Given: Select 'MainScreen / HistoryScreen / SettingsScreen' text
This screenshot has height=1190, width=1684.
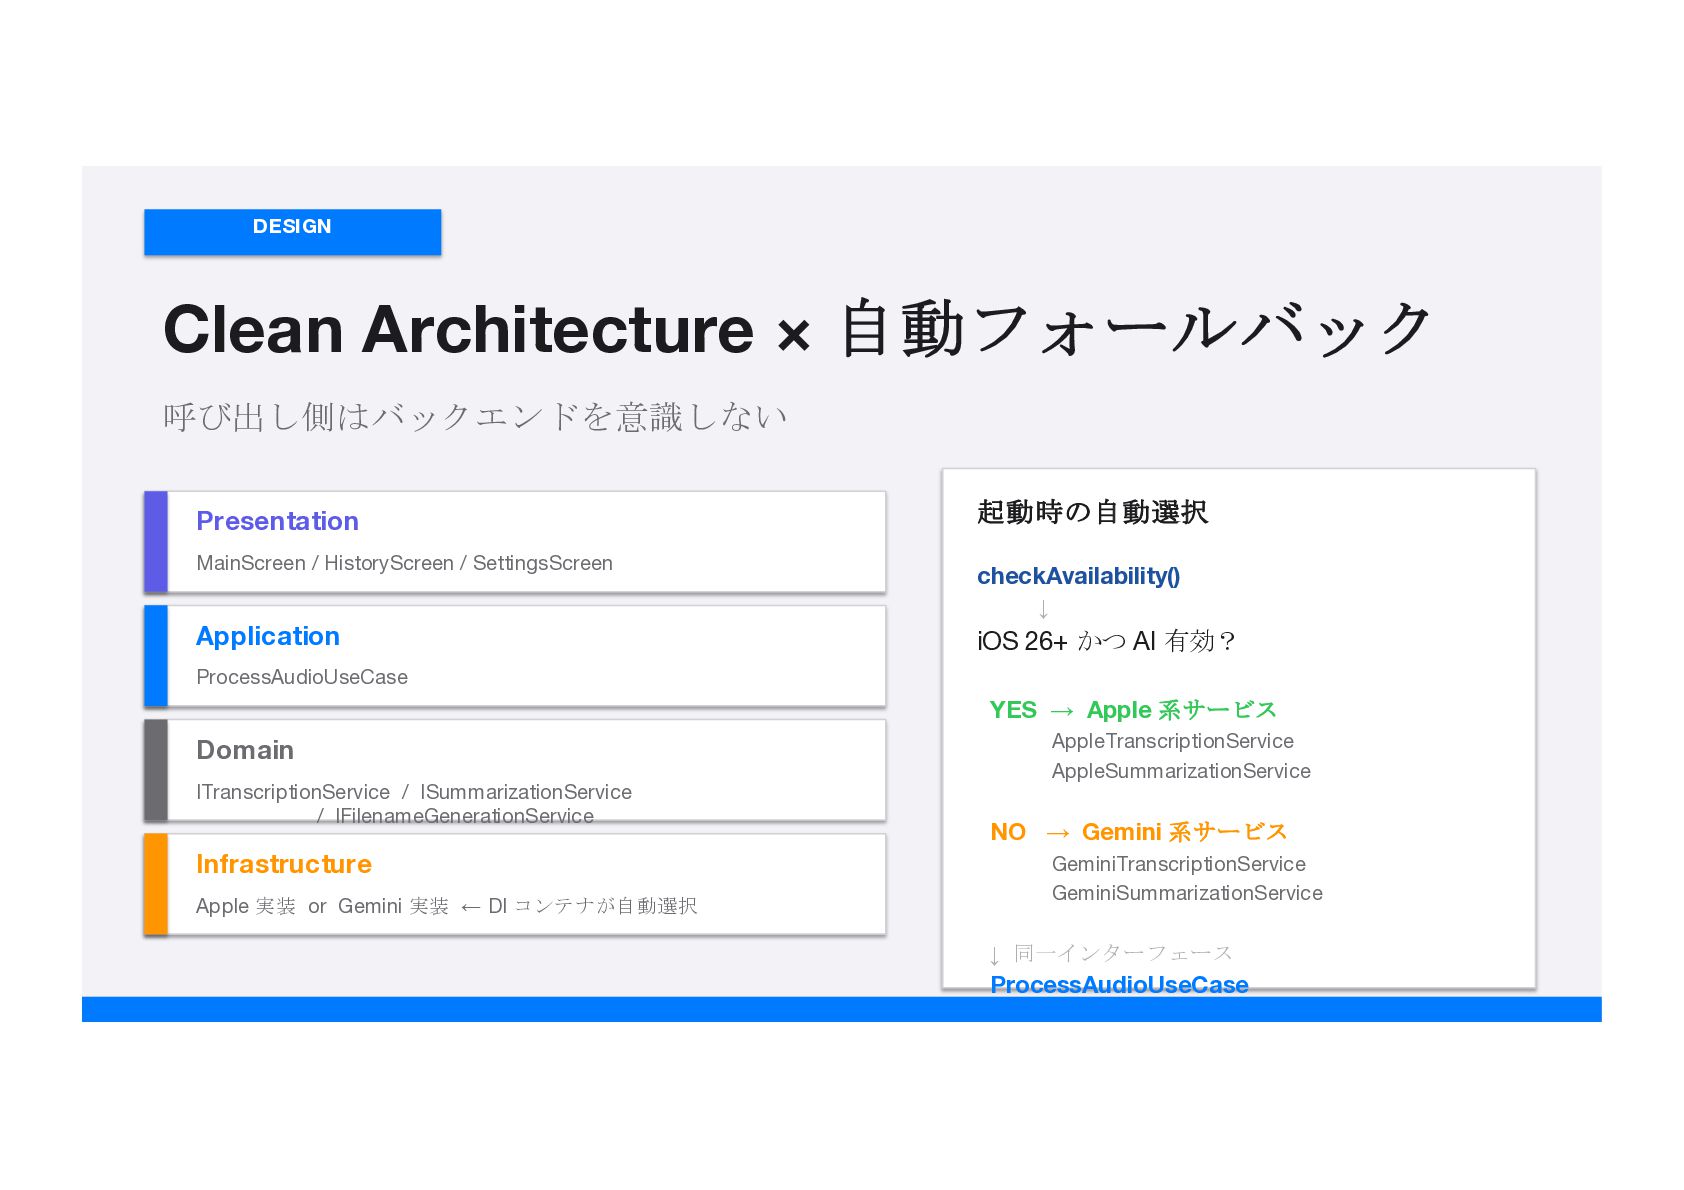Looking at the screenshot, I should [404, 563].
